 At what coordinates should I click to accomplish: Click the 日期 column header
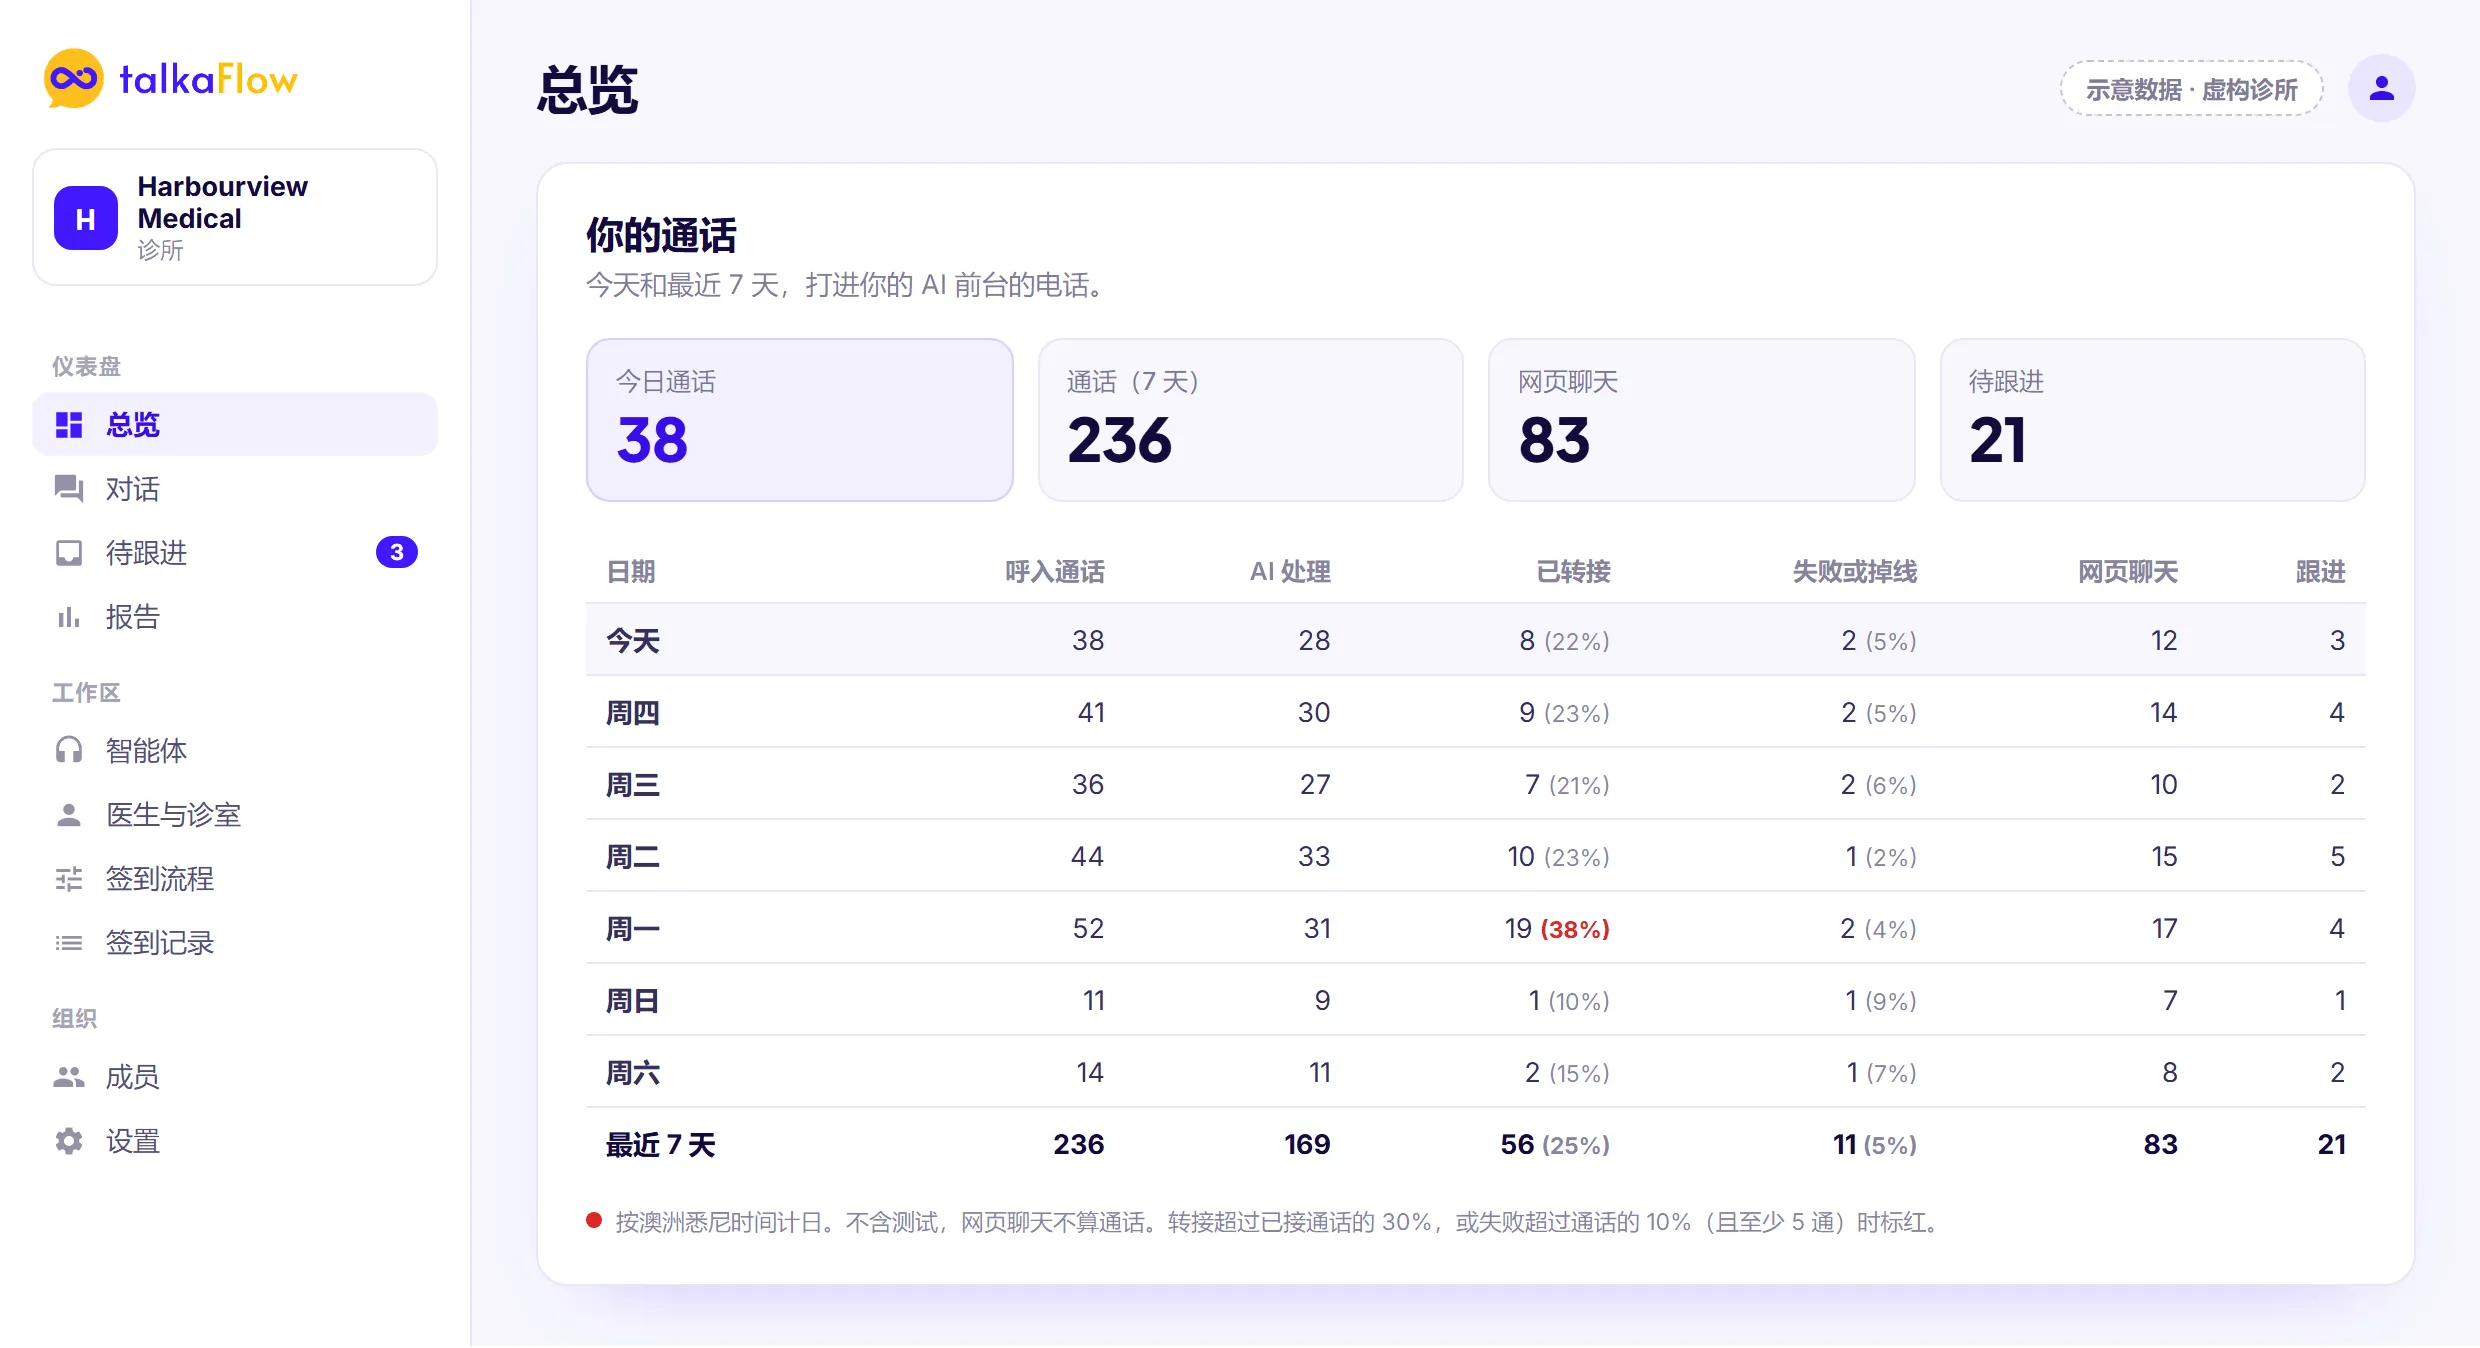(x=631, y=572)
